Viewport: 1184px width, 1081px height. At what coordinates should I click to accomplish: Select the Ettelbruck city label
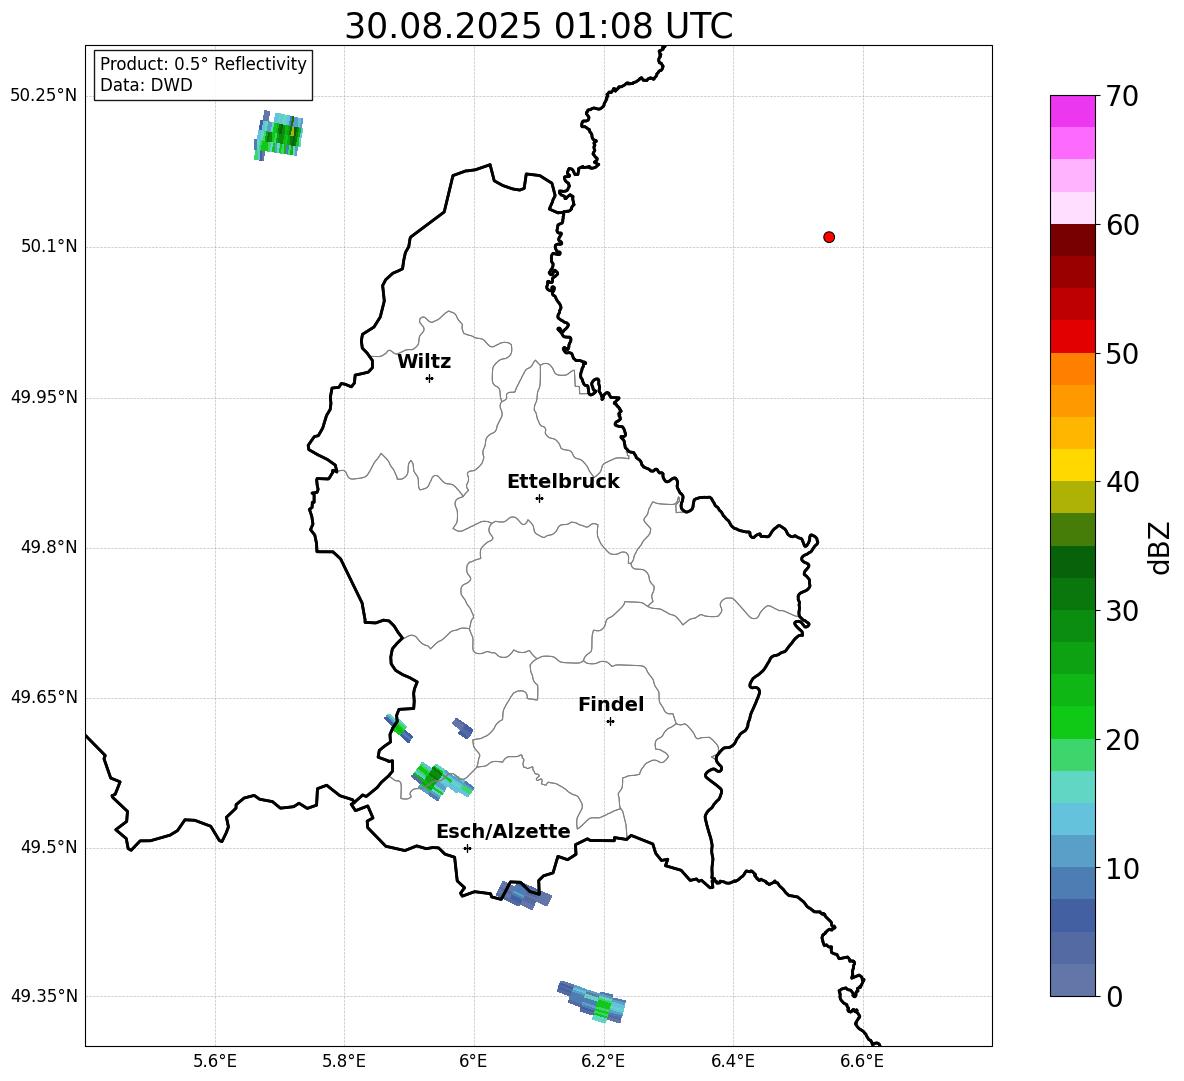tap(563, 482)
